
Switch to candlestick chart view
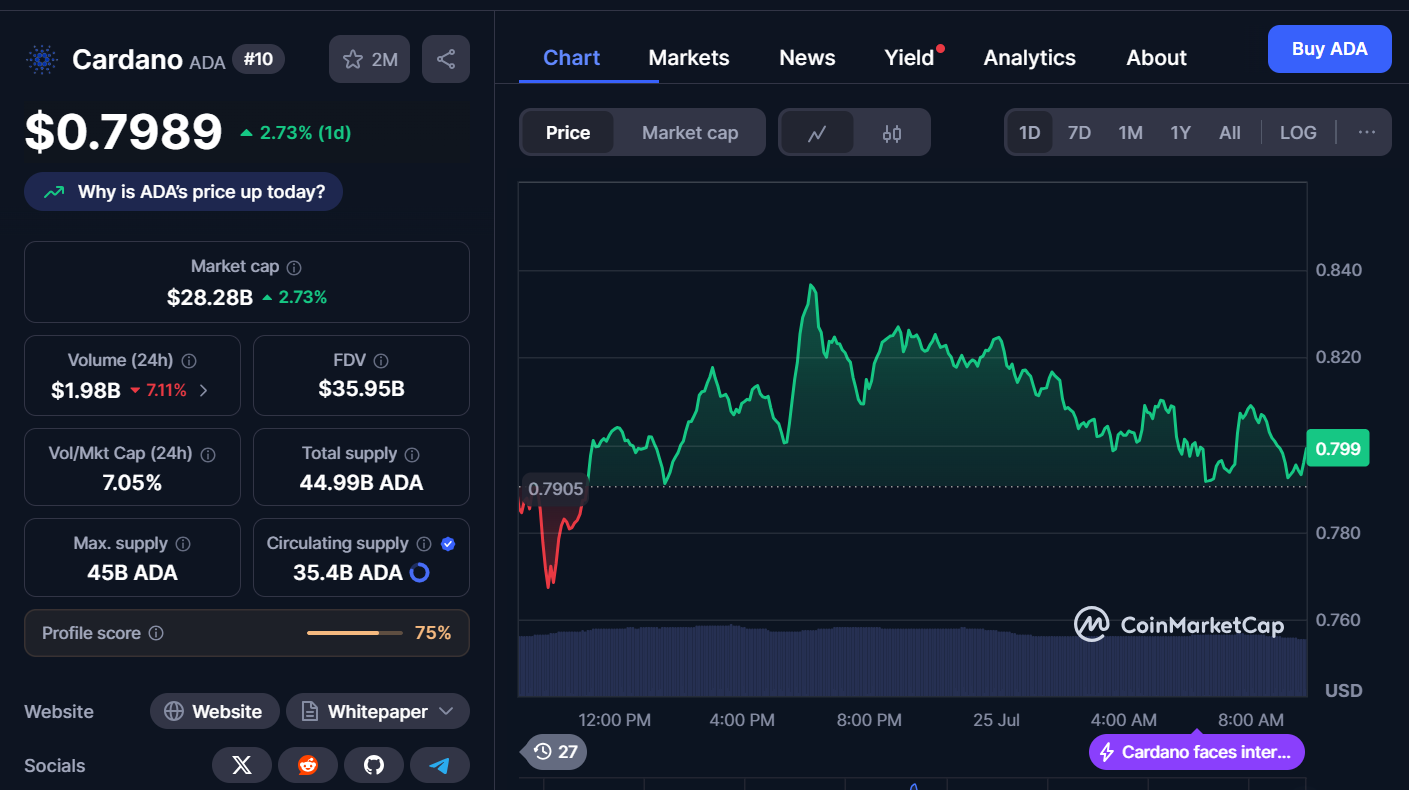(892, 132)
